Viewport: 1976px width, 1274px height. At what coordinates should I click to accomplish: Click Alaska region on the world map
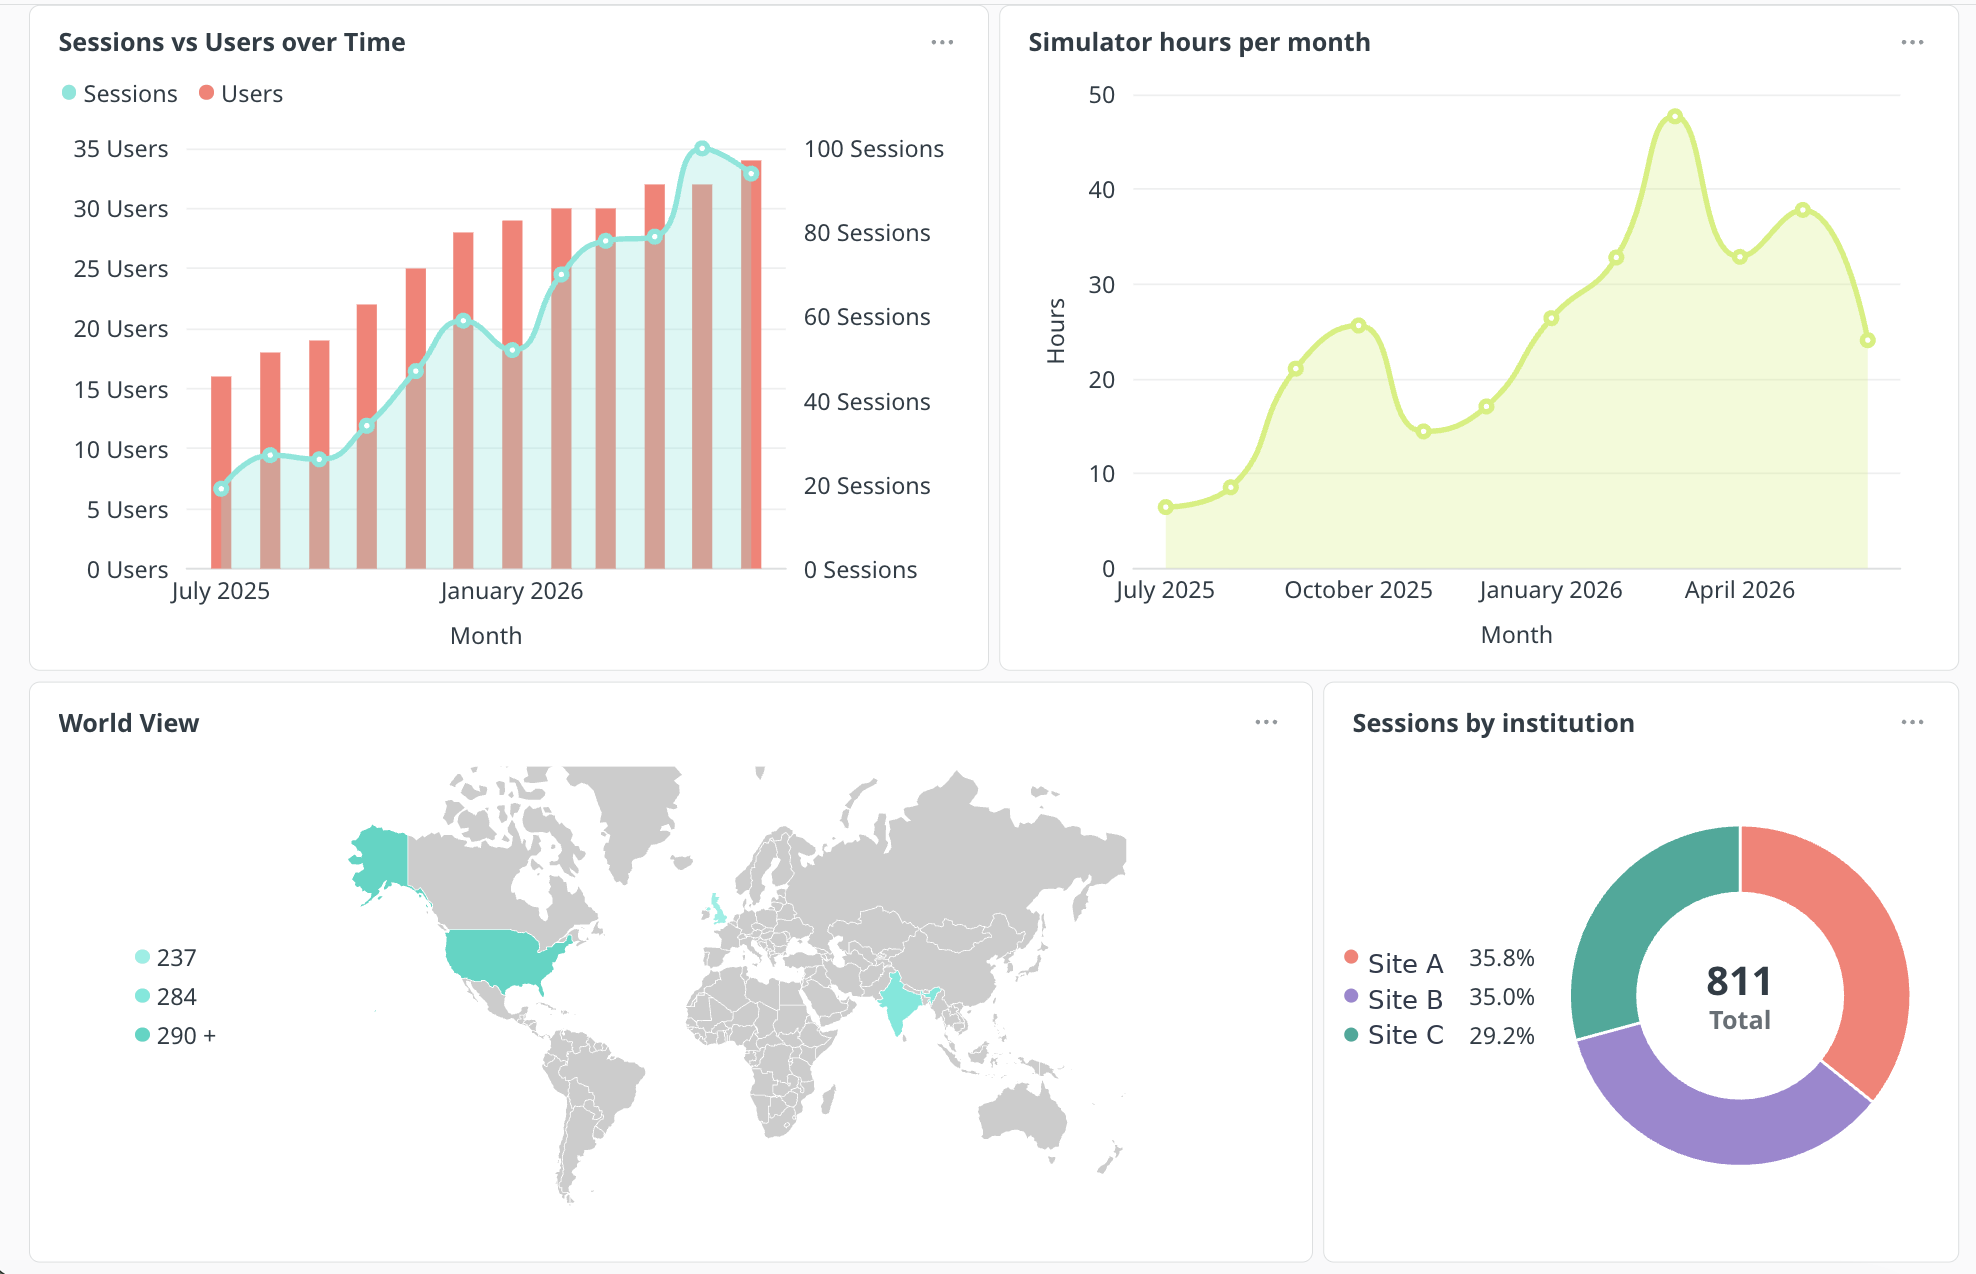pyautogui.click(x=382, y=858)
